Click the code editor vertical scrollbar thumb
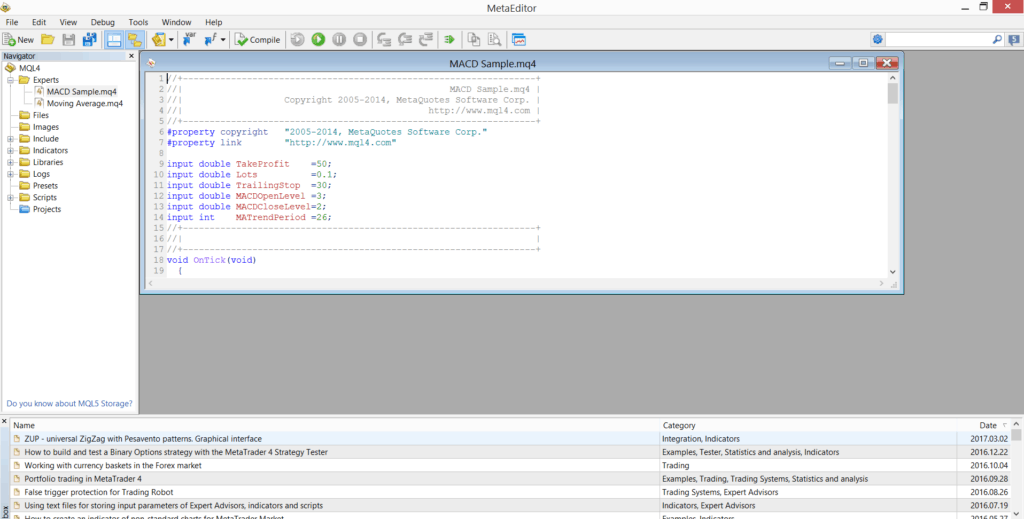 click(893, 93)
